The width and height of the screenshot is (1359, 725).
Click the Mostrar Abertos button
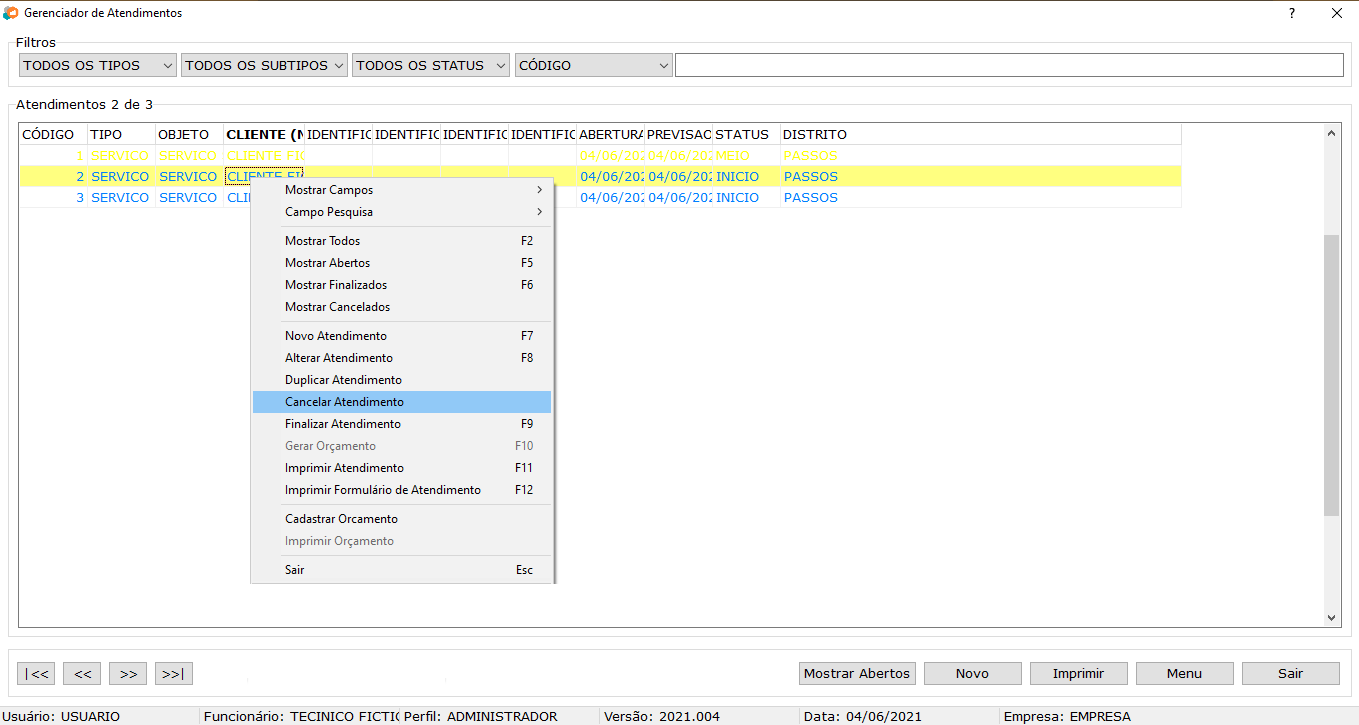tap(857, 674)
